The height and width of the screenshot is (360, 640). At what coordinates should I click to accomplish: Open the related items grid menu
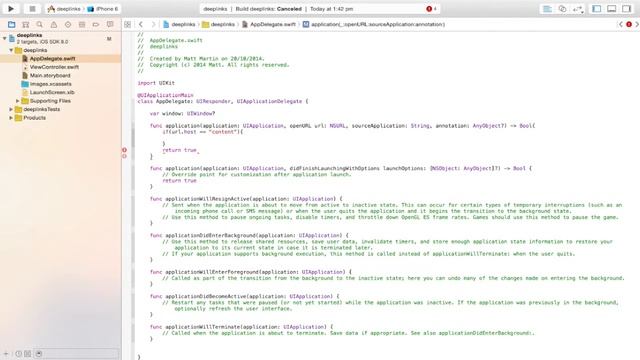click(x=128, y=24)
